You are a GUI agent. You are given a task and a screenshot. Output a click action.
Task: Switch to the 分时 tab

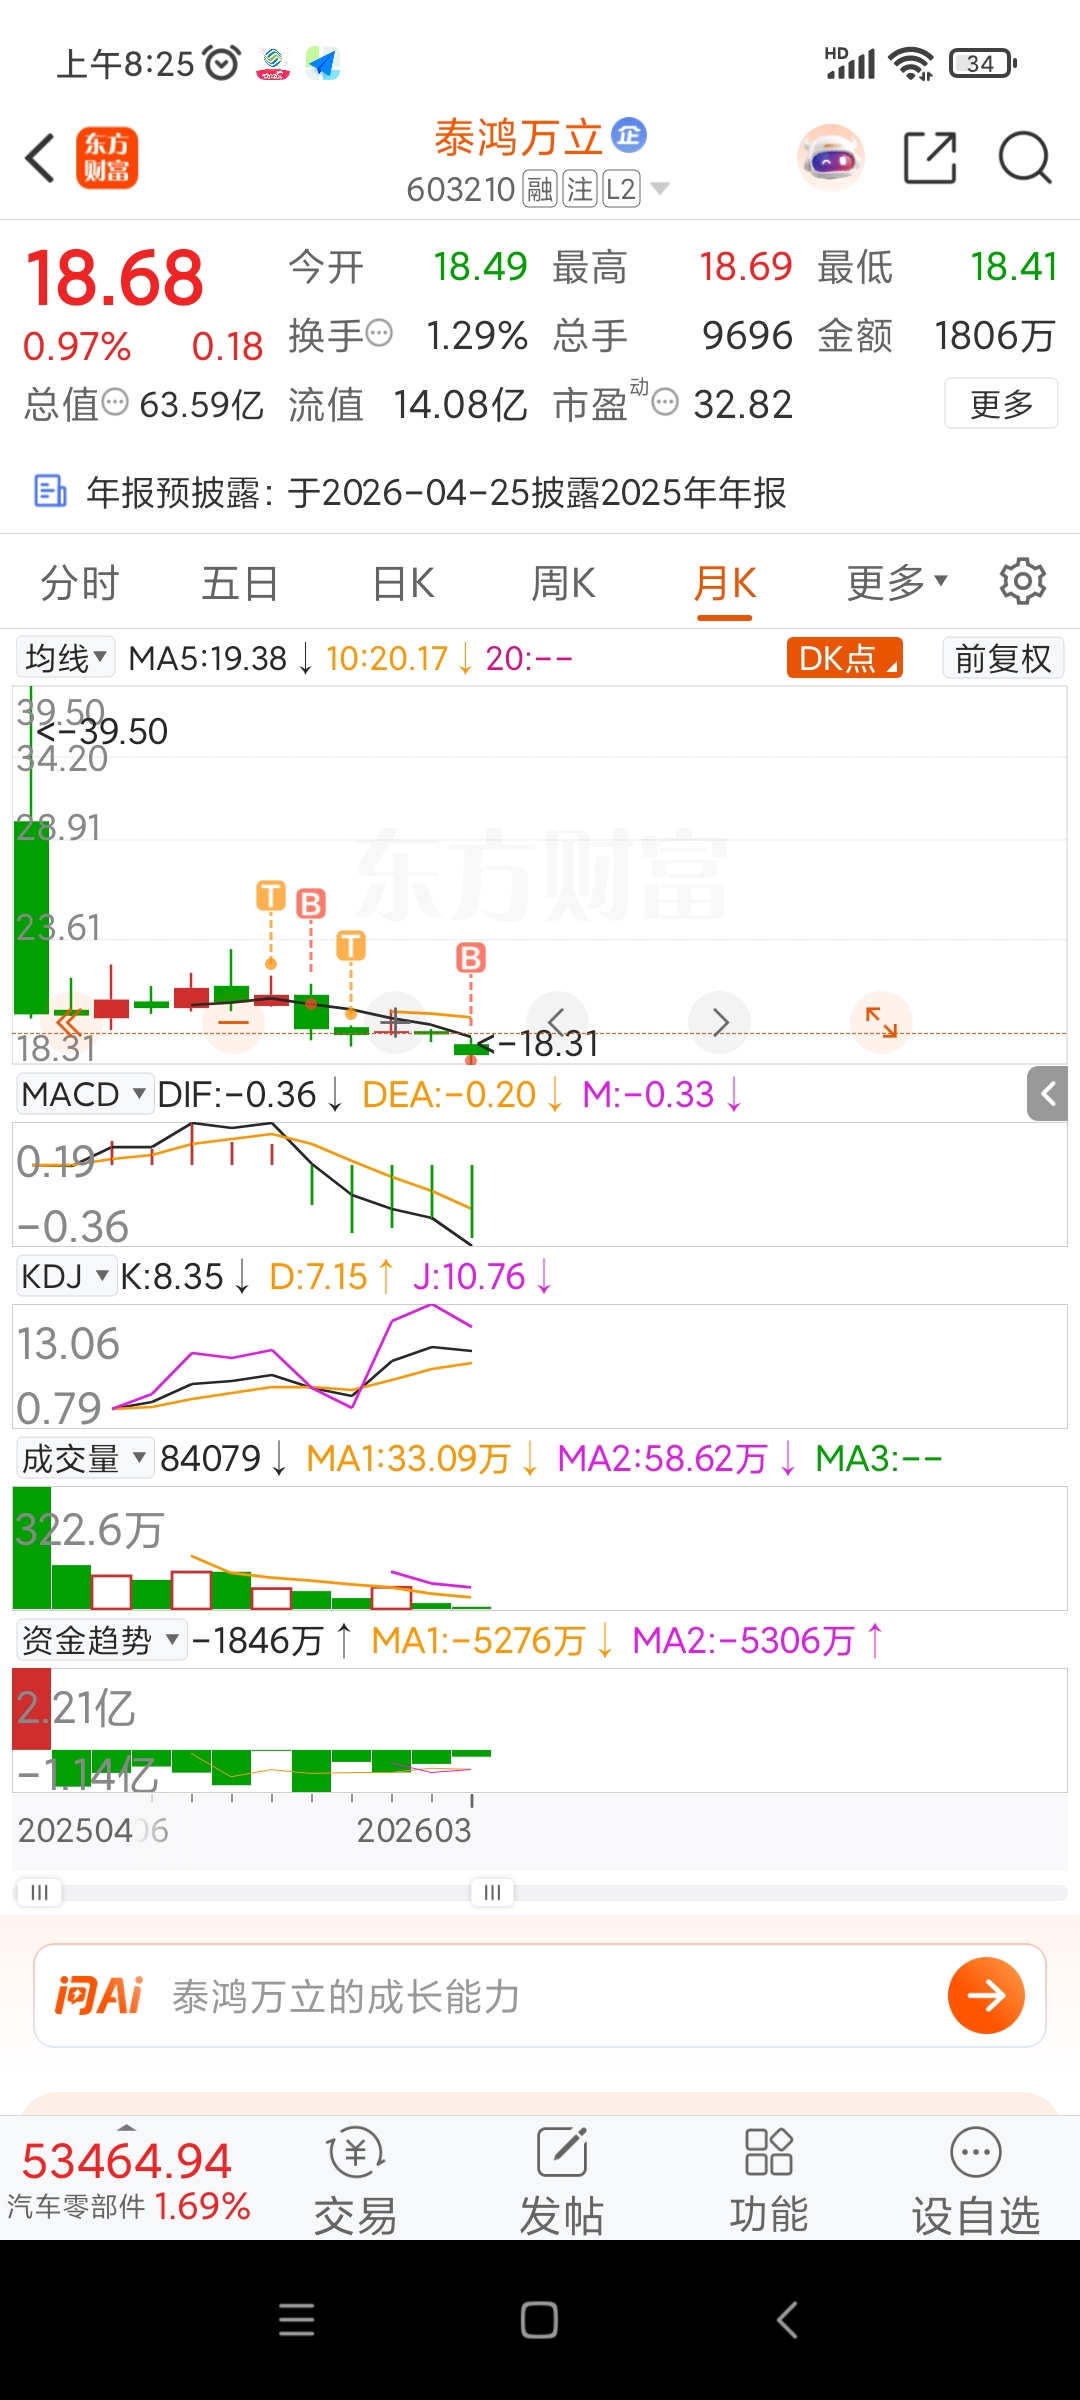click(80, 582)
